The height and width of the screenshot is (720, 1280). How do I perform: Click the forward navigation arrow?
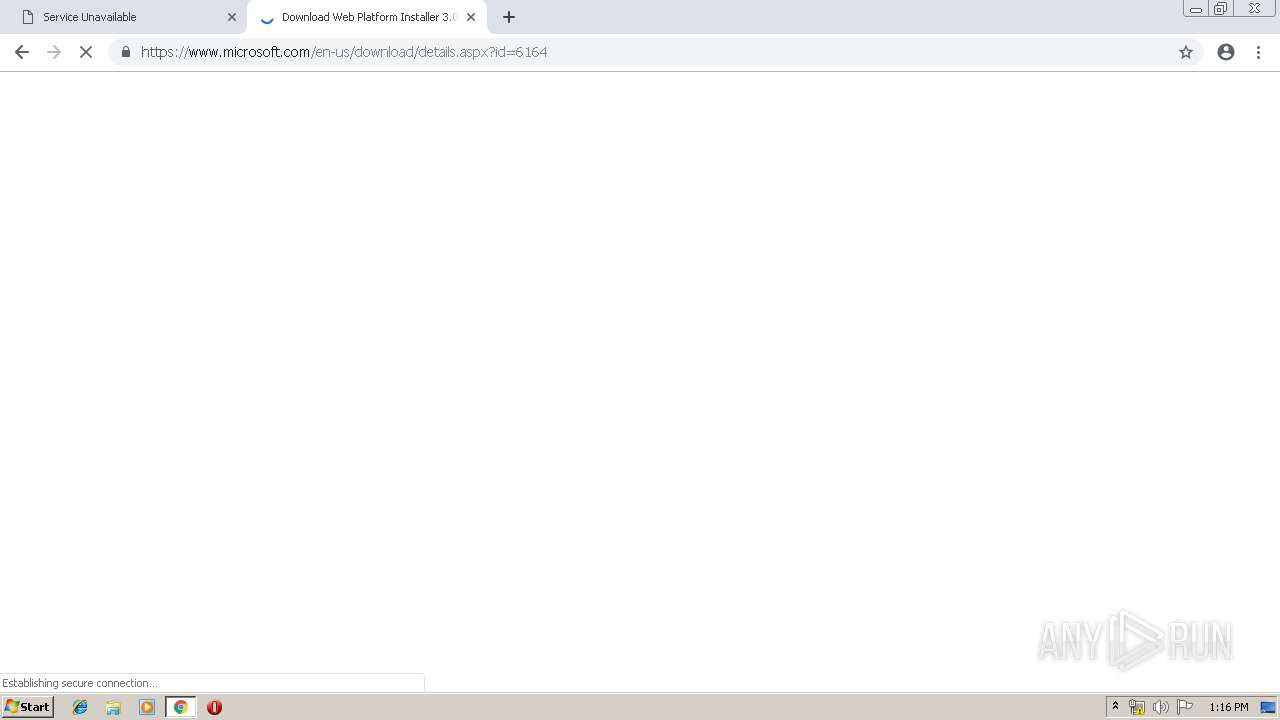coord(54,52)
